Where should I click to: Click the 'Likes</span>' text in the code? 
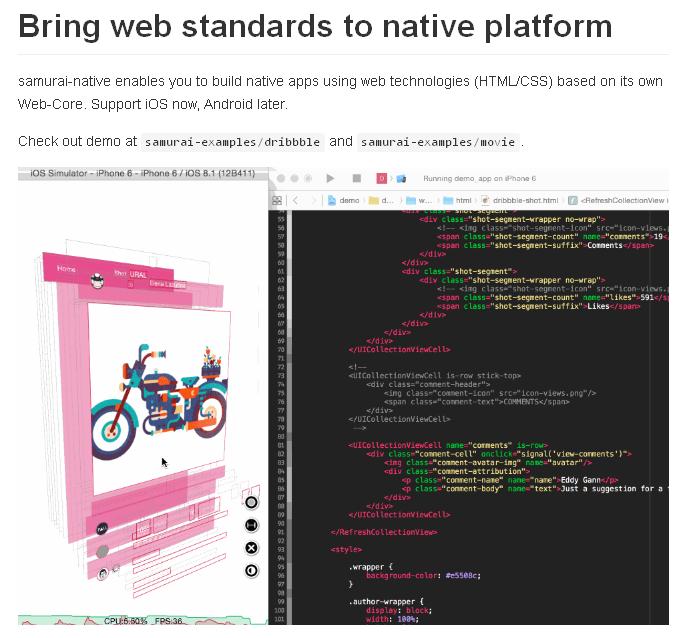[613, 306]
